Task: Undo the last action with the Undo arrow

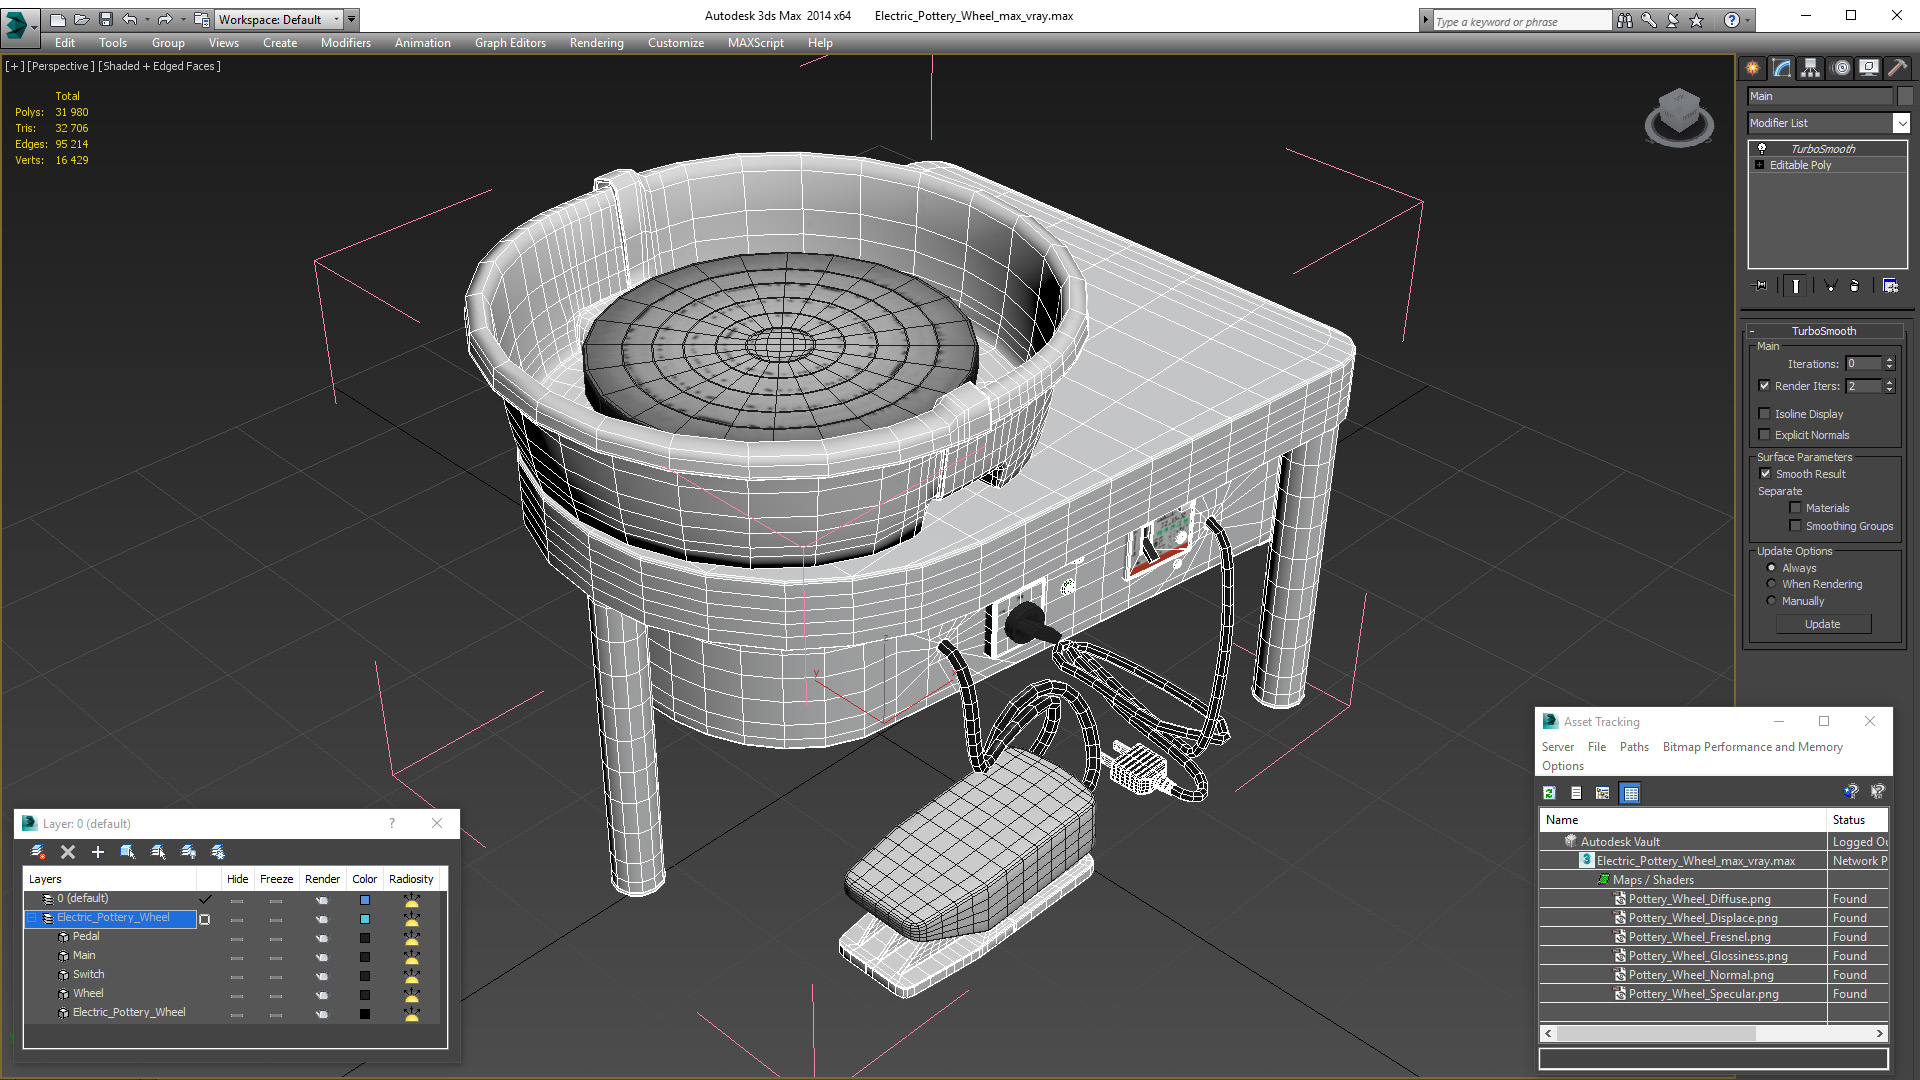Action: [x=129, y=19]
